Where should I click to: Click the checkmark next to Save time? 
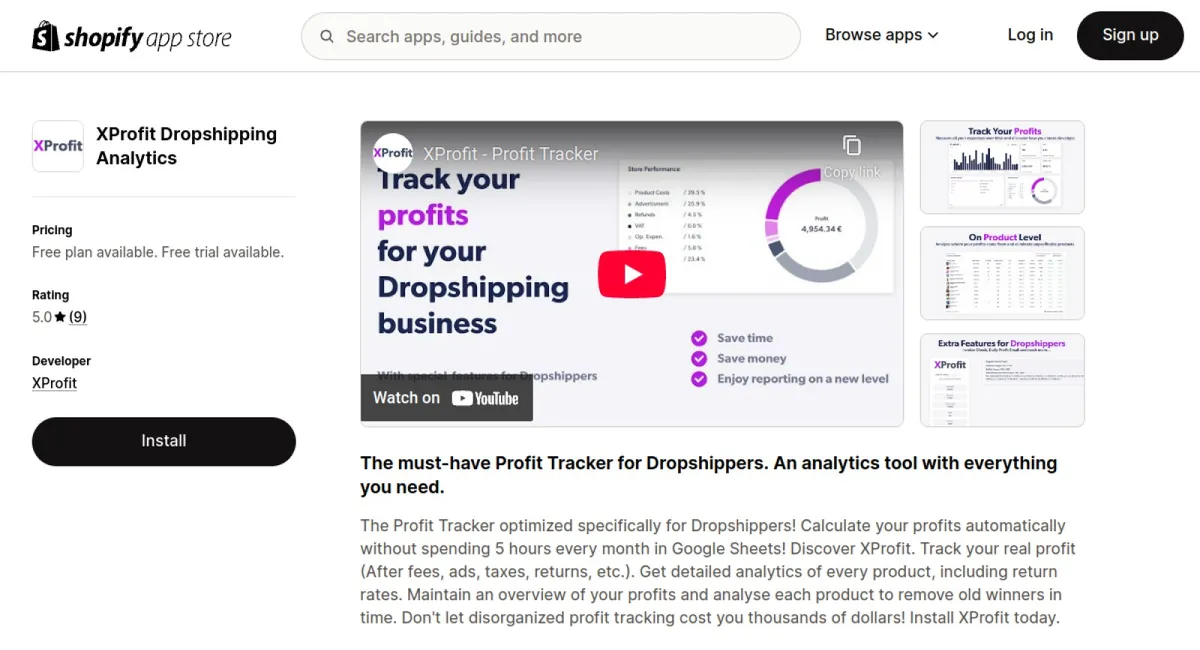[x=699, y=338]
